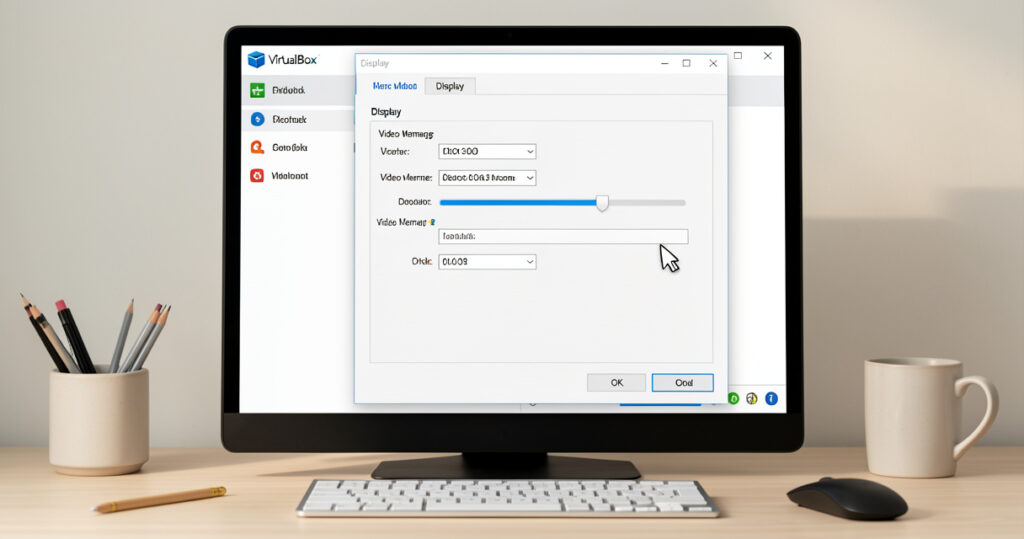
Task: Click the yellow globe status icon
Action: click(752, 399)
